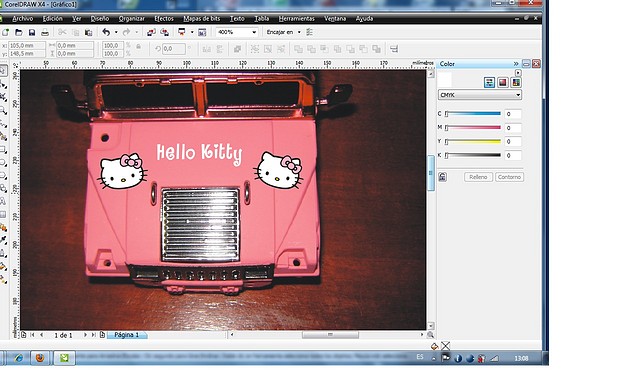Click the Import icon
This screenshot has height=384, width=640.
(x=151, y=32)
